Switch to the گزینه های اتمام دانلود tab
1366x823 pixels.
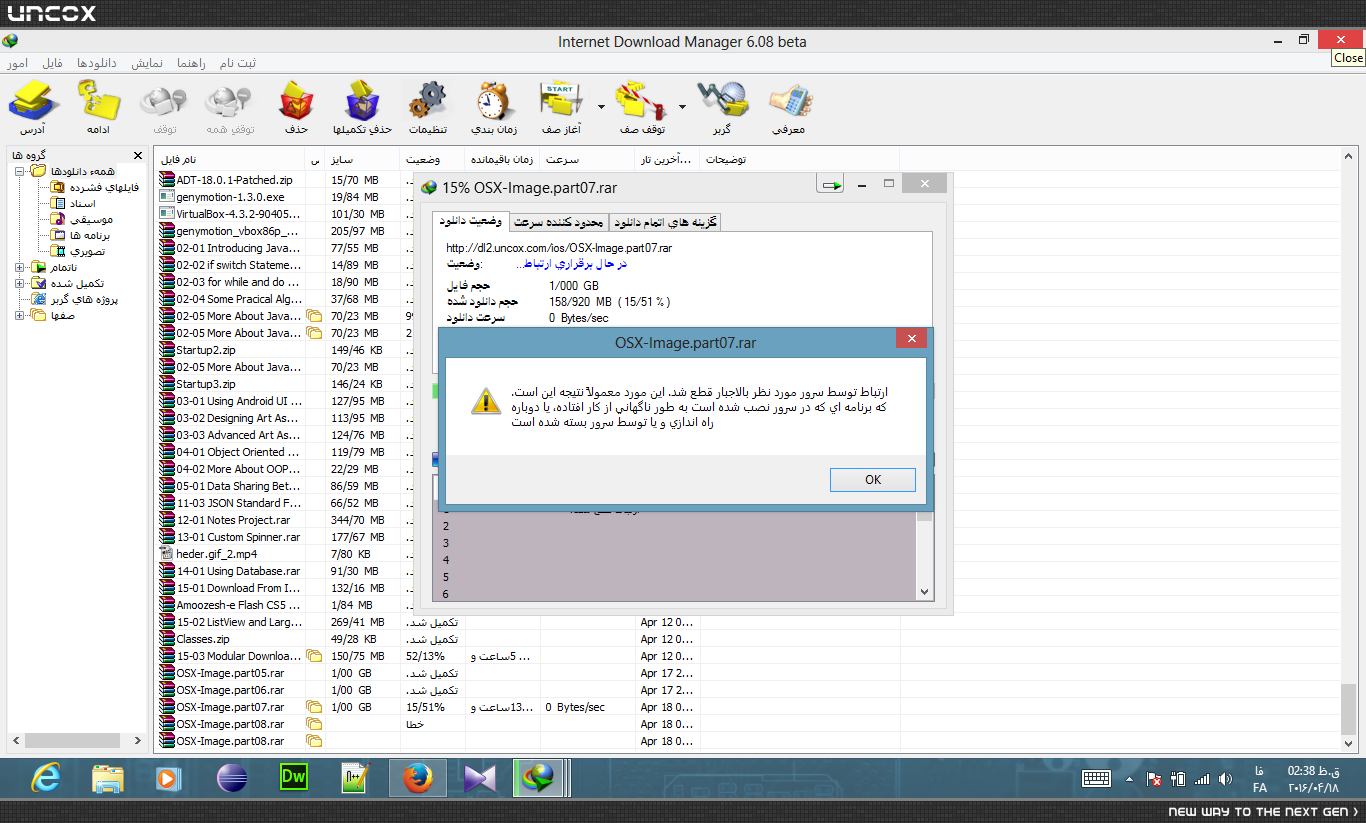pos(665,222)
